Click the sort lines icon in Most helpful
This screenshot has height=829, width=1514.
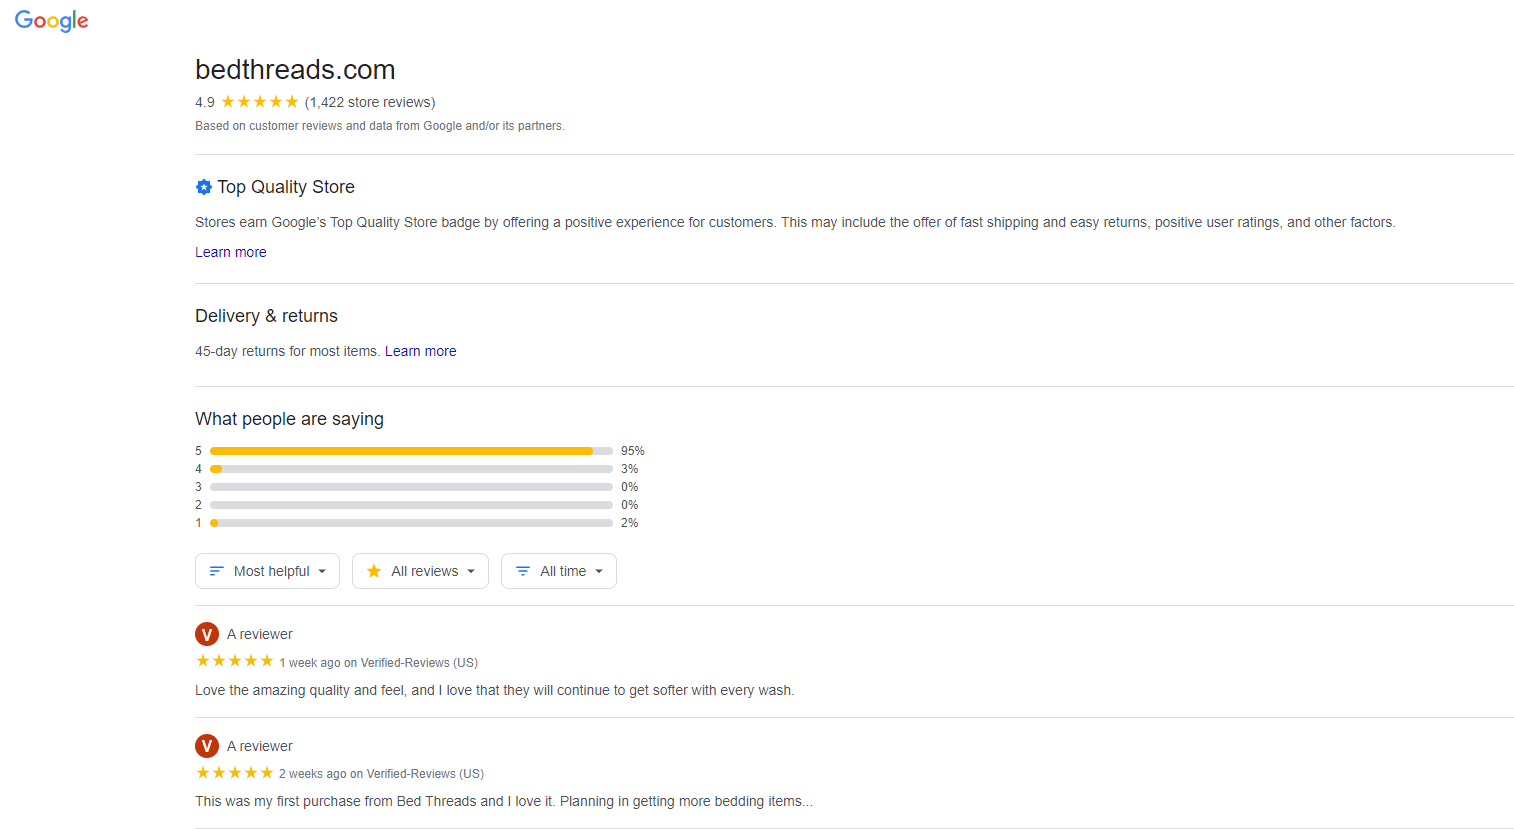point(216,571)
